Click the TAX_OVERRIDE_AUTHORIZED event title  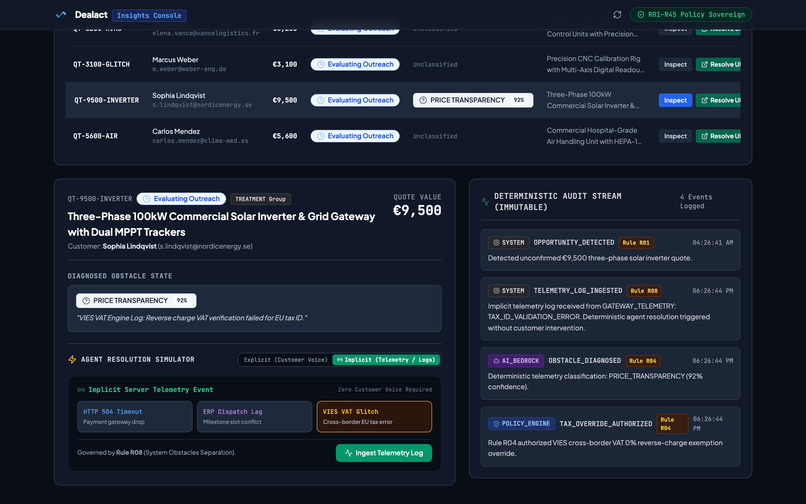pos(606,424)
